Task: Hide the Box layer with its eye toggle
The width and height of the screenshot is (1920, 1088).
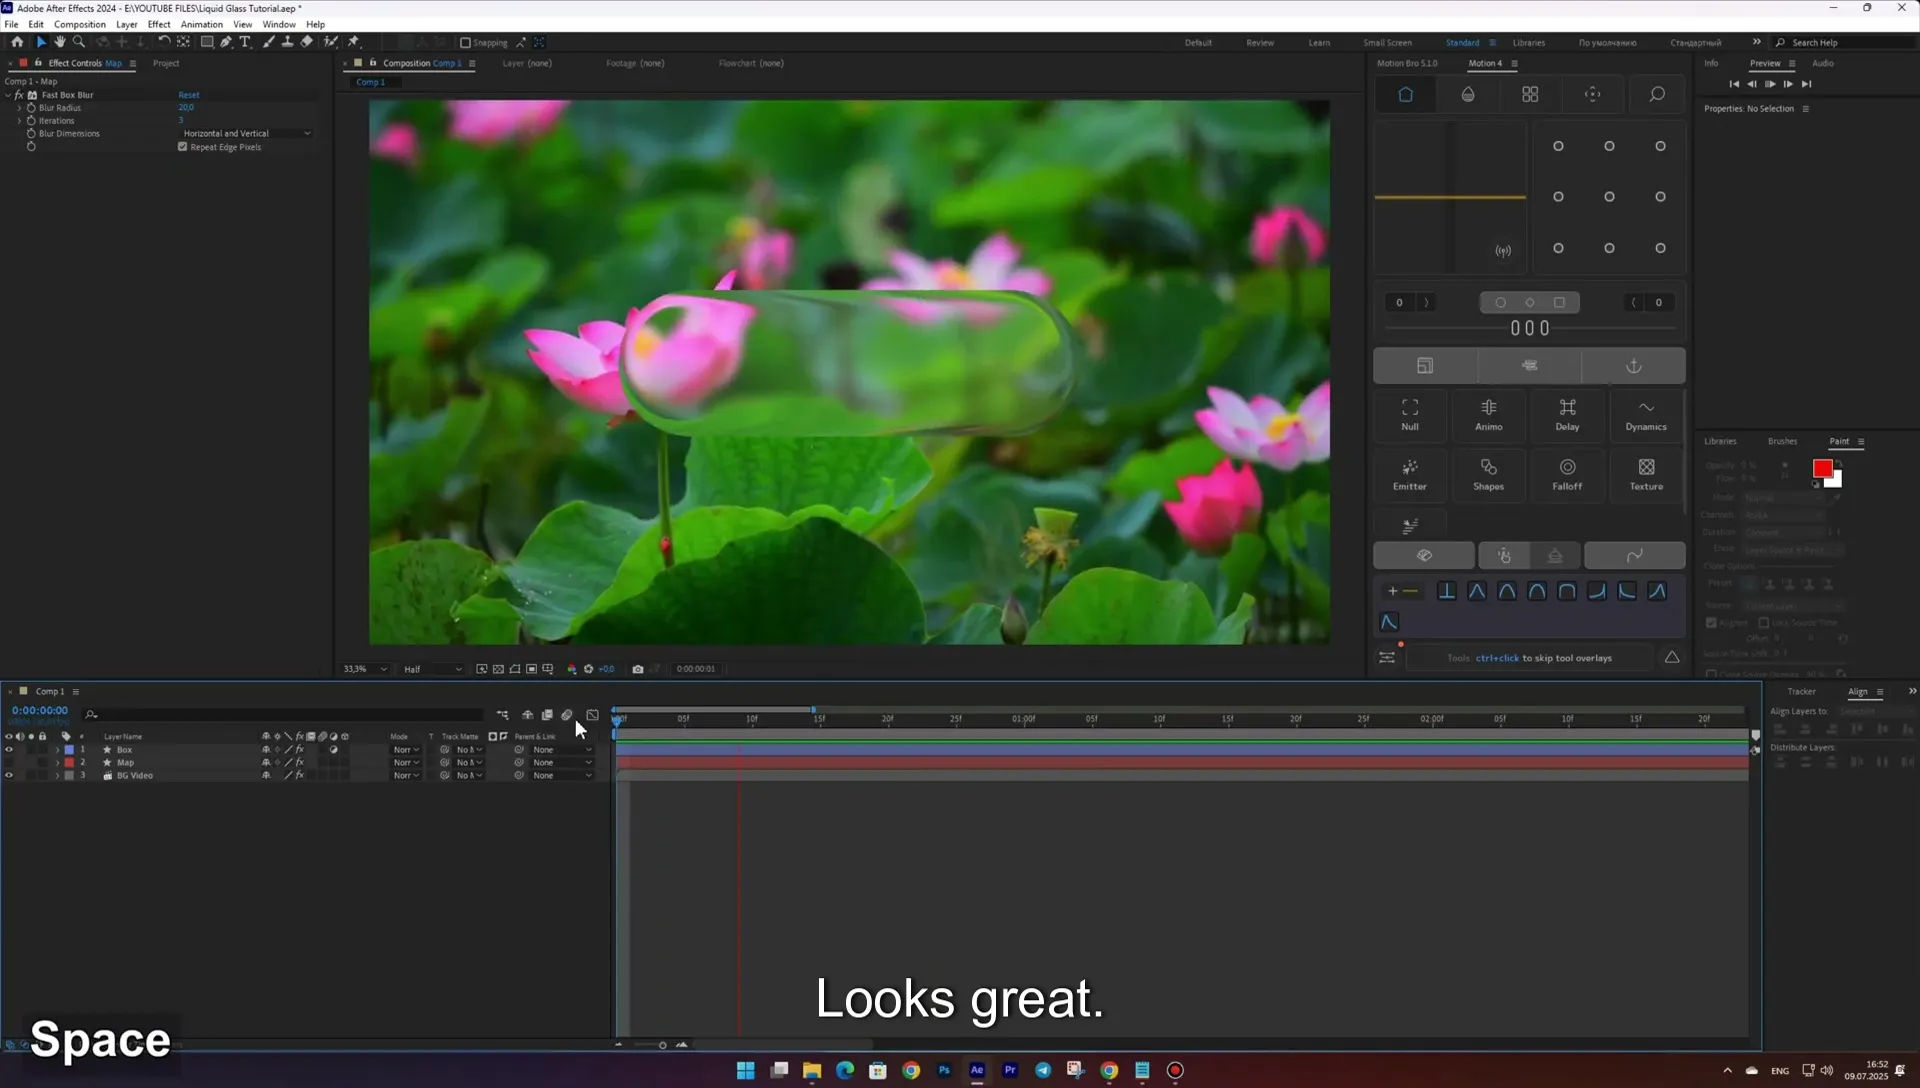Action: (x=9, y=750)
